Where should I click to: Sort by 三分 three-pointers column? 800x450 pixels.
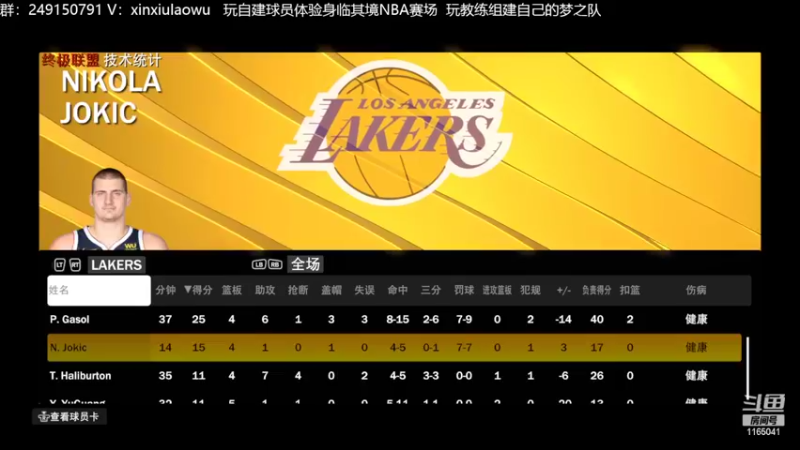click(x=431, y=290)
